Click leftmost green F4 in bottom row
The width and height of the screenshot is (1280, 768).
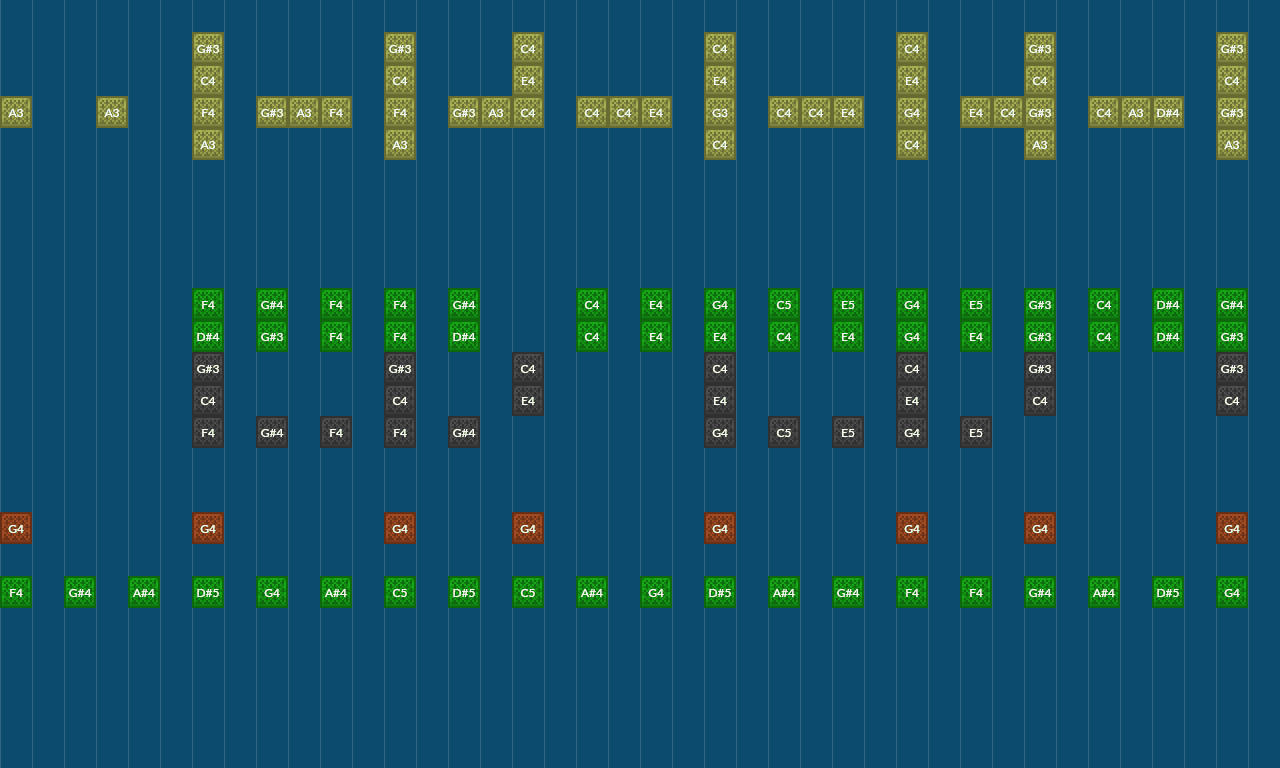pos(16,593)
